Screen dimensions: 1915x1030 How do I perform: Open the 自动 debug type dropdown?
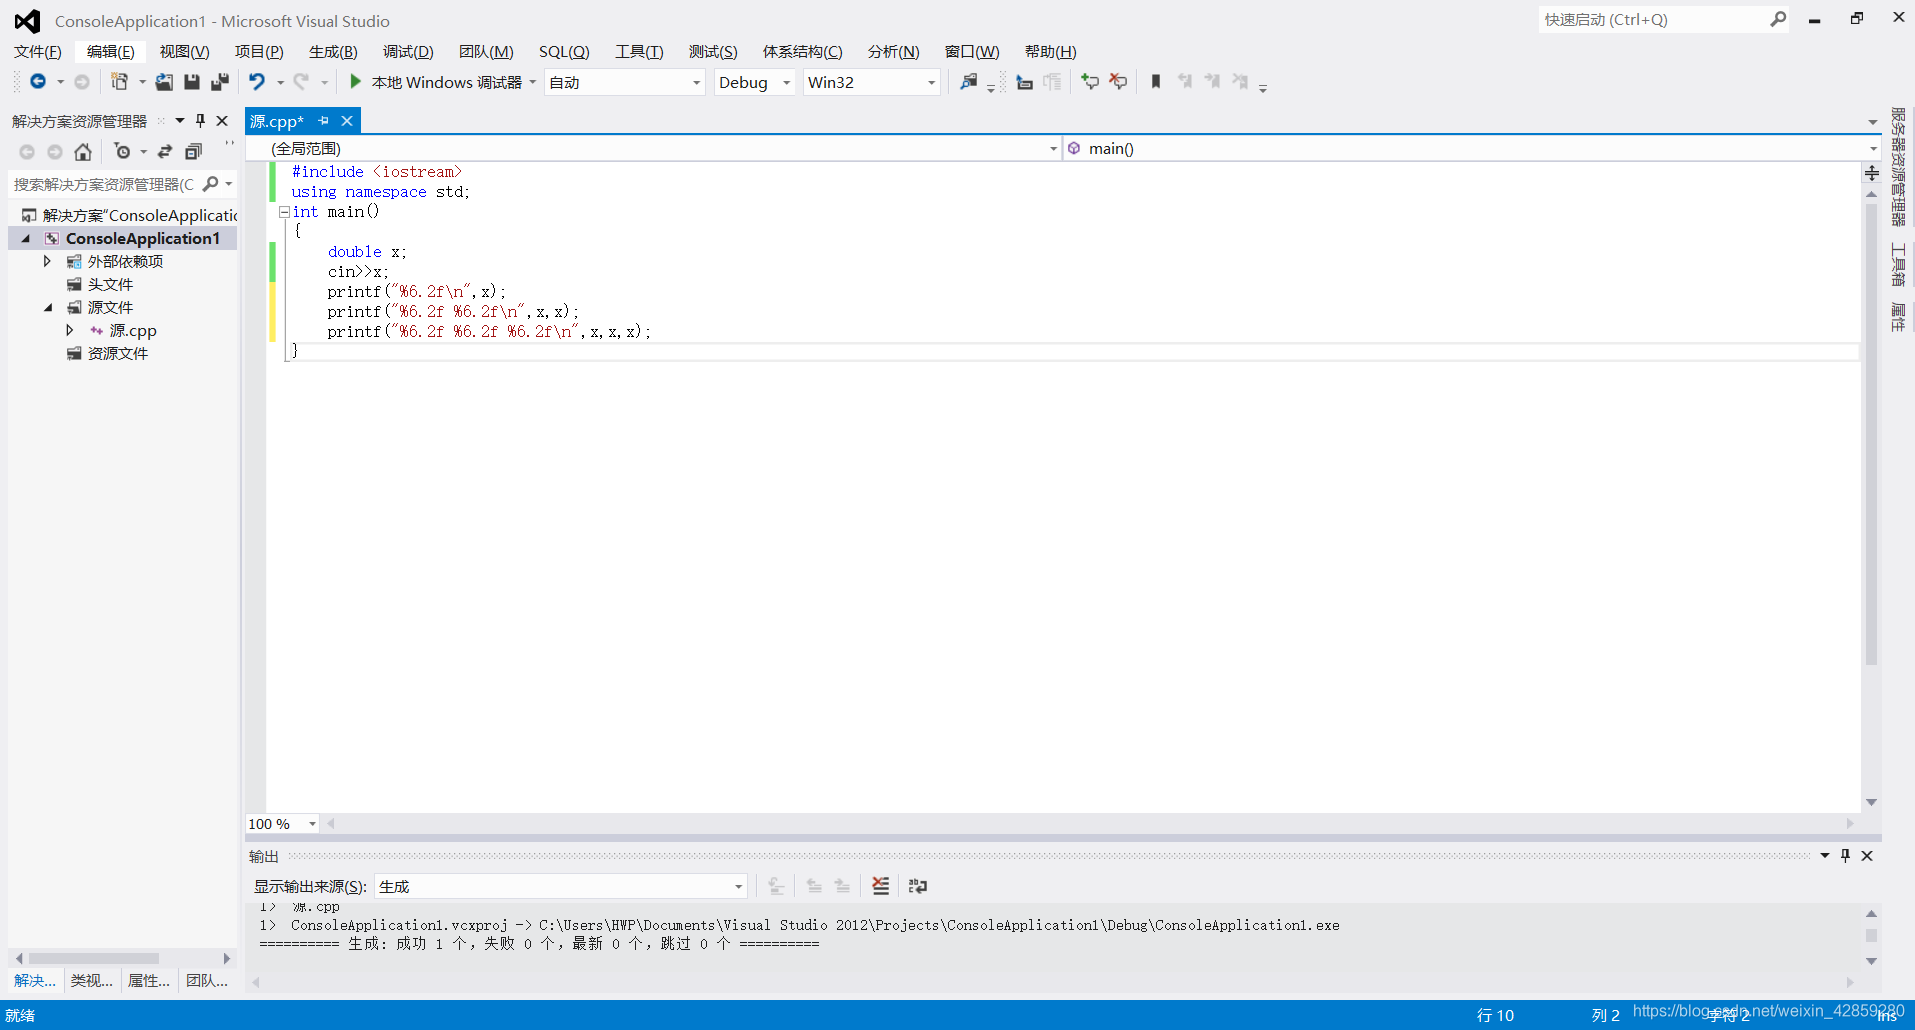(696, 83)
